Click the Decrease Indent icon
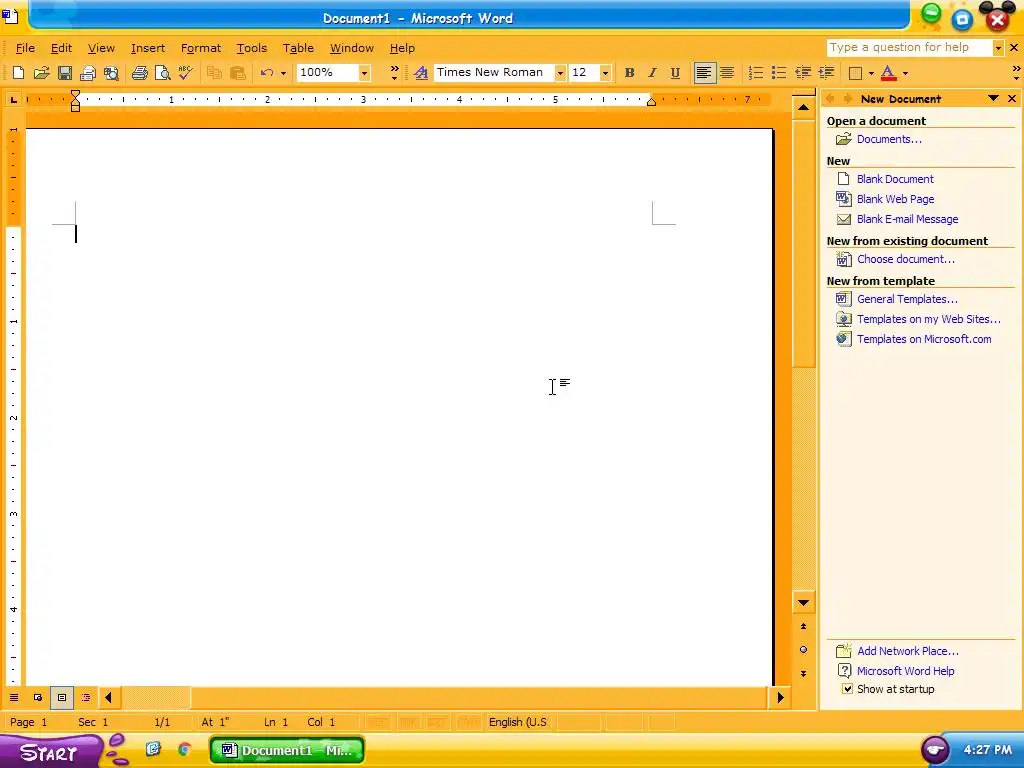 pyautogui.click(x=803, y=72)
